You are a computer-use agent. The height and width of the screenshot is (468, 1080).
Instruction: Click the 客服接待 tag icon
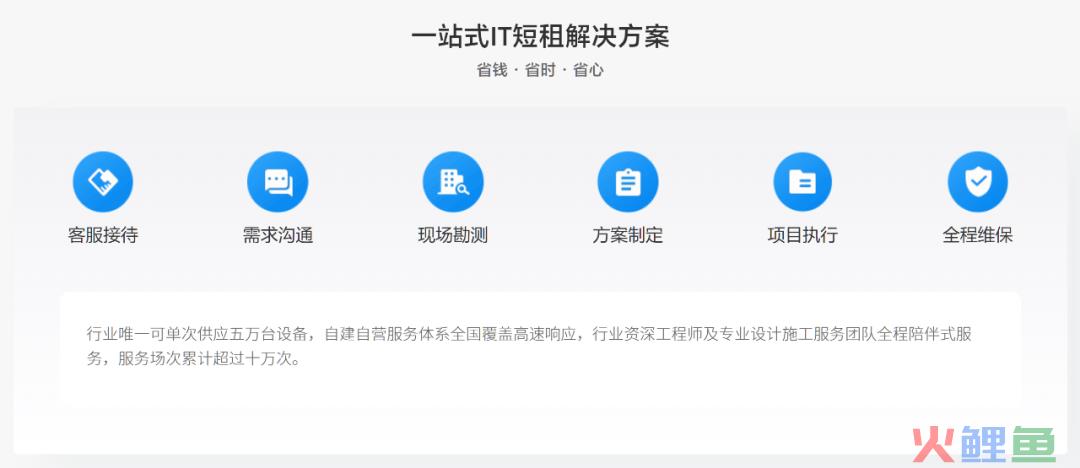coord(103,182)
